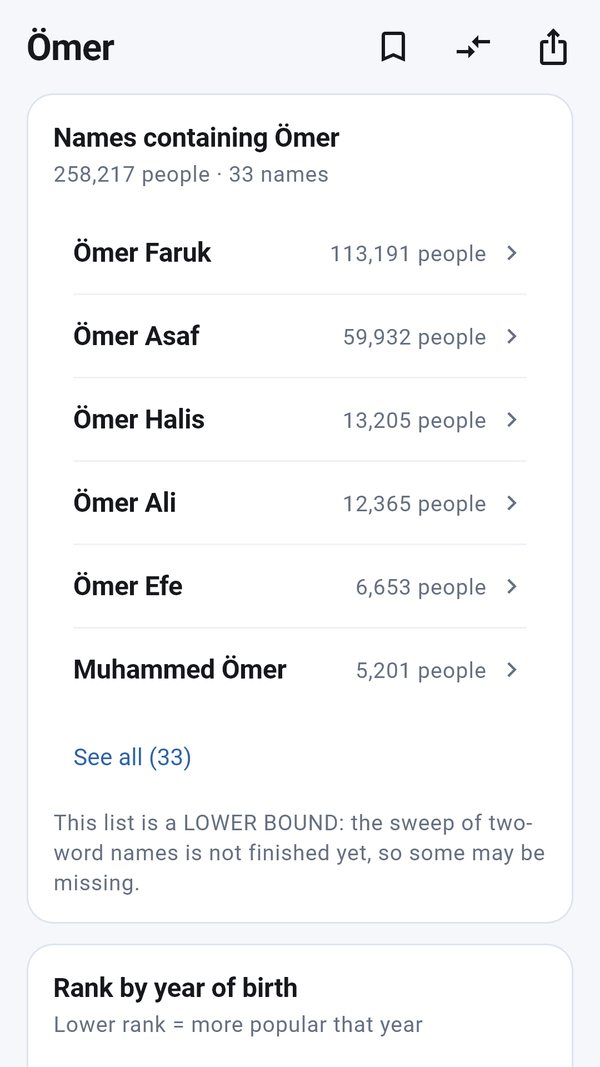600x1067 pixels.
Task: Click the 59,932 people count
Action: tap(414, 337)
